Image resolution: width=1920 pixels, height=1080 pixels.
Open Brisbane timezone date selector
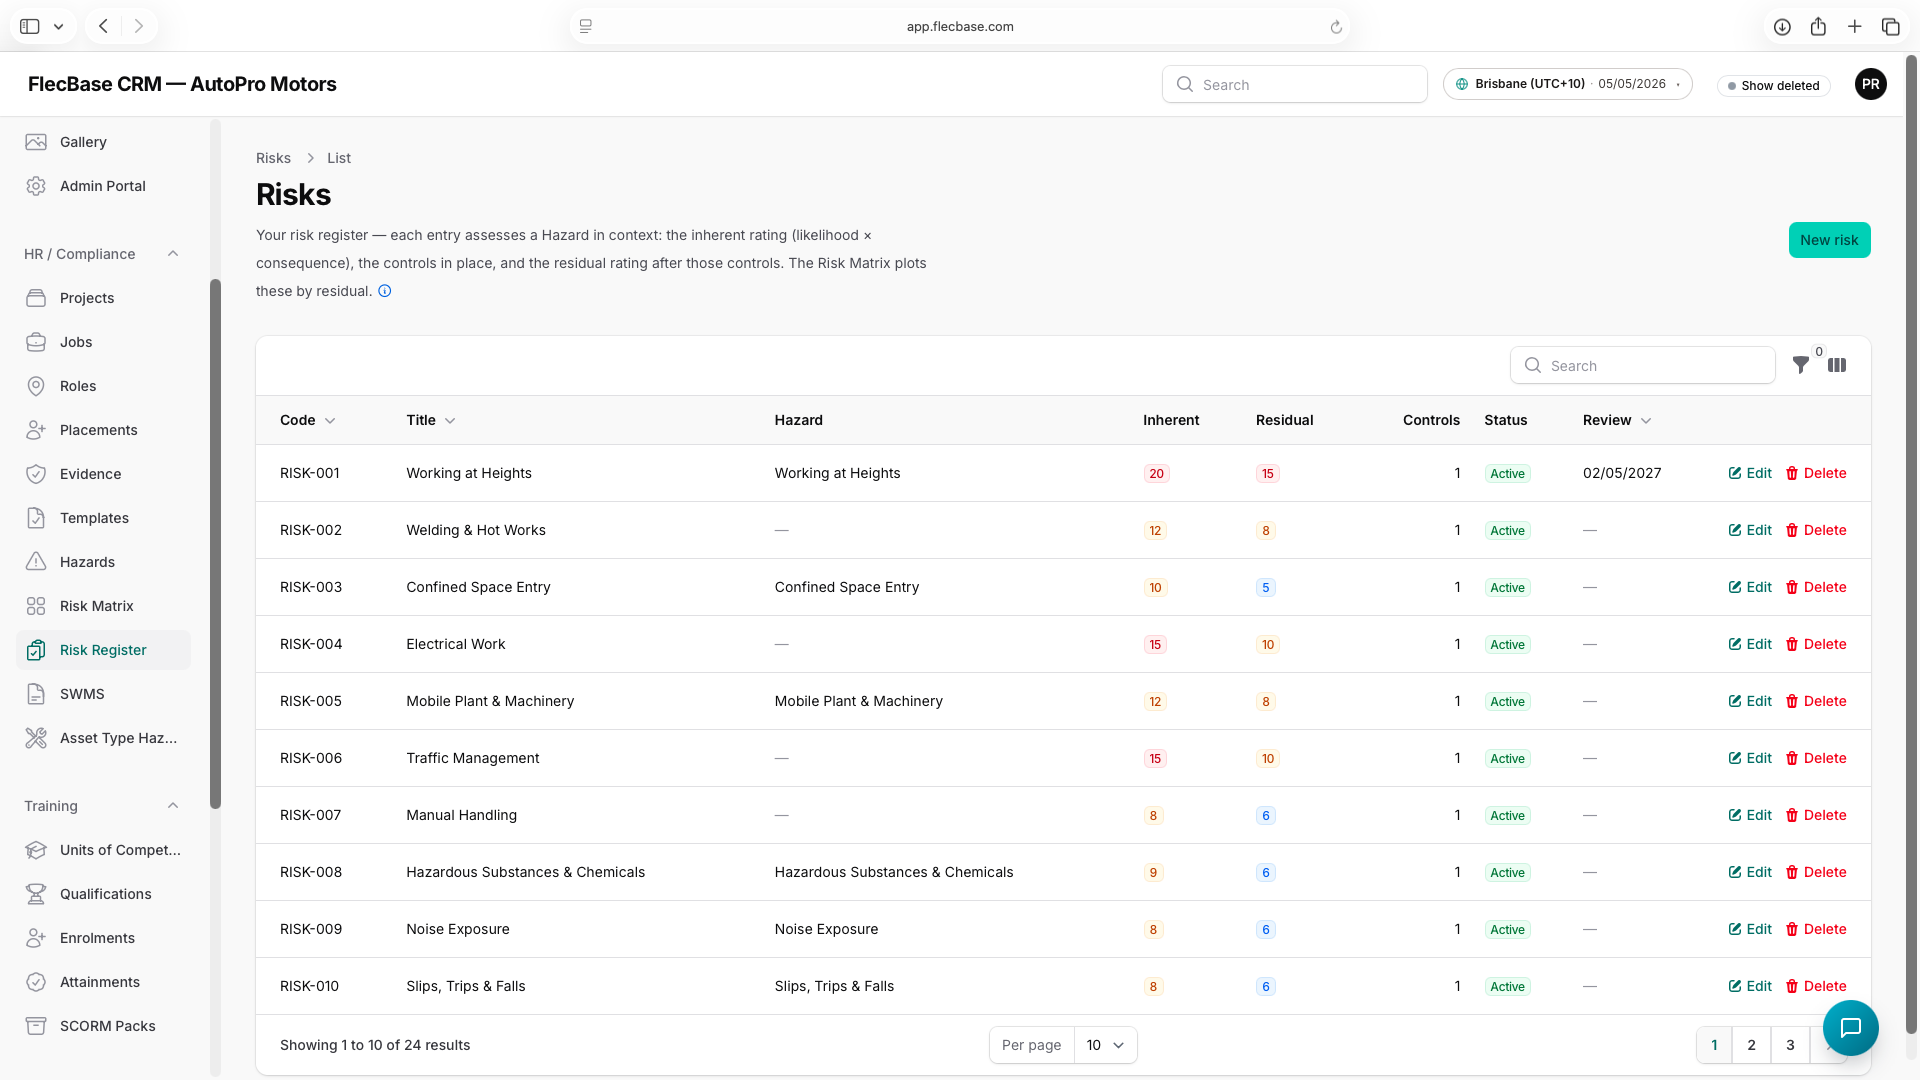[x=1567, y=84]
